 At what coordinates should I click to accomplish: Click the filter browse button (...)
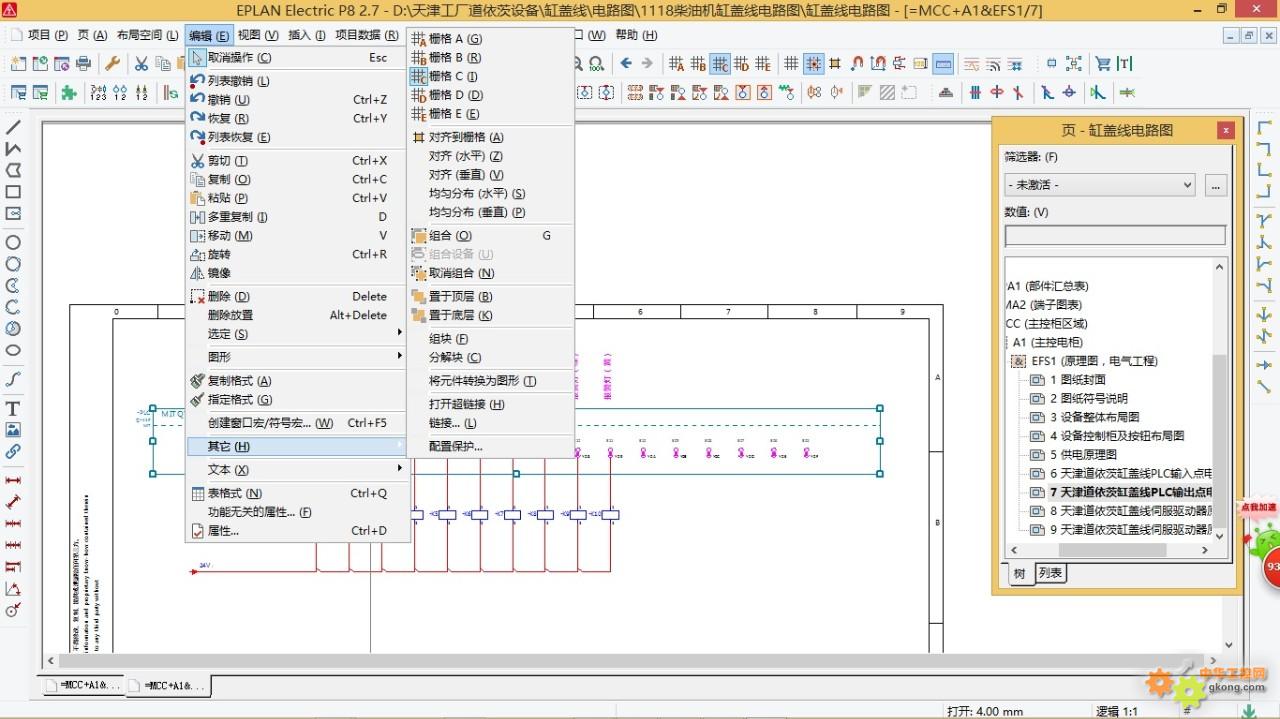(1216, 185)
